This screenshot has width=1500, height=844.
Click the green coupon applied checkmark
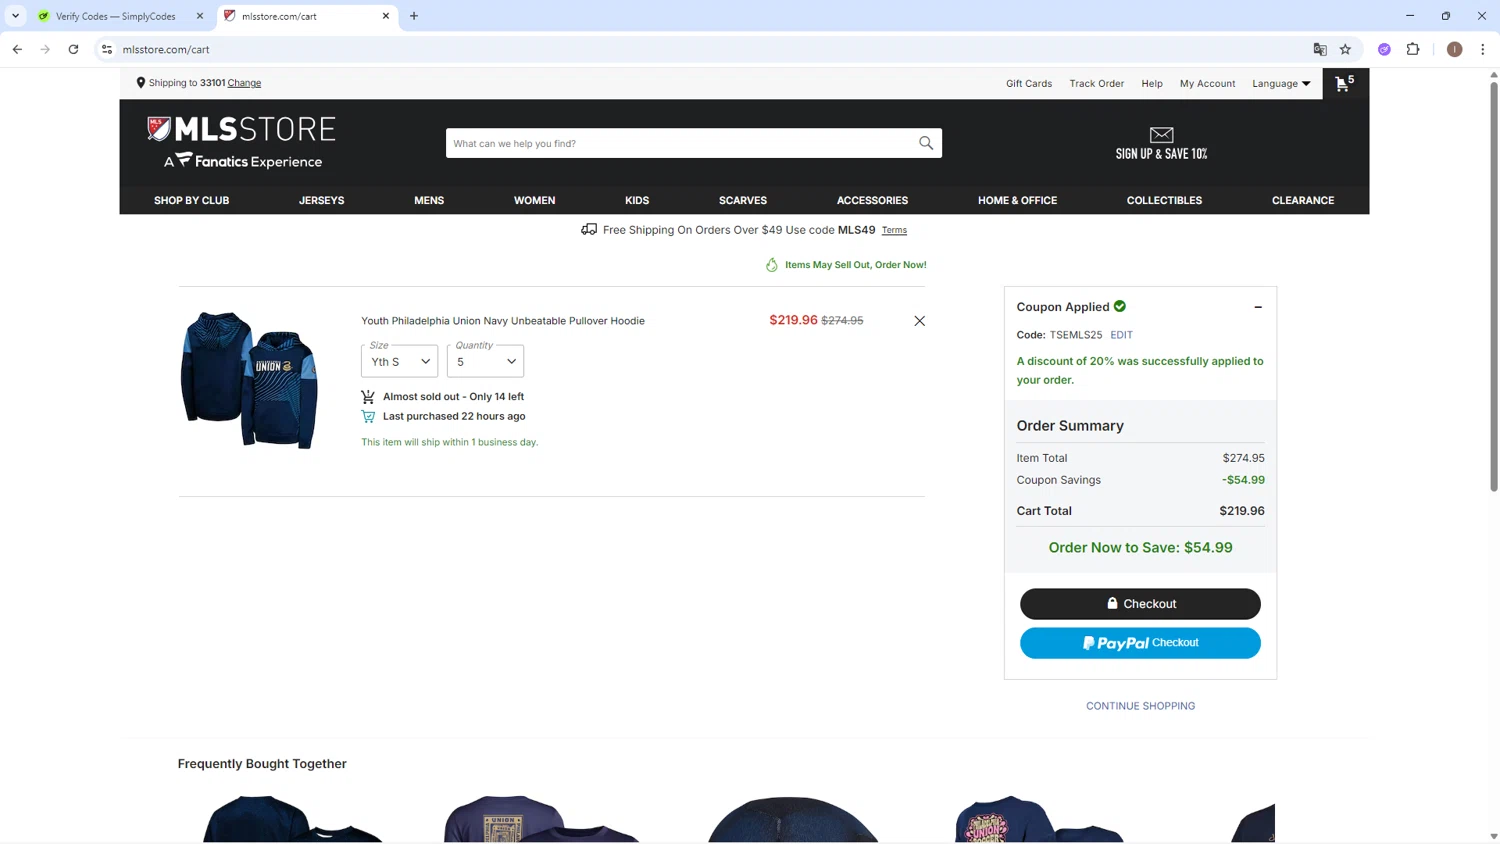[1120, 306]
